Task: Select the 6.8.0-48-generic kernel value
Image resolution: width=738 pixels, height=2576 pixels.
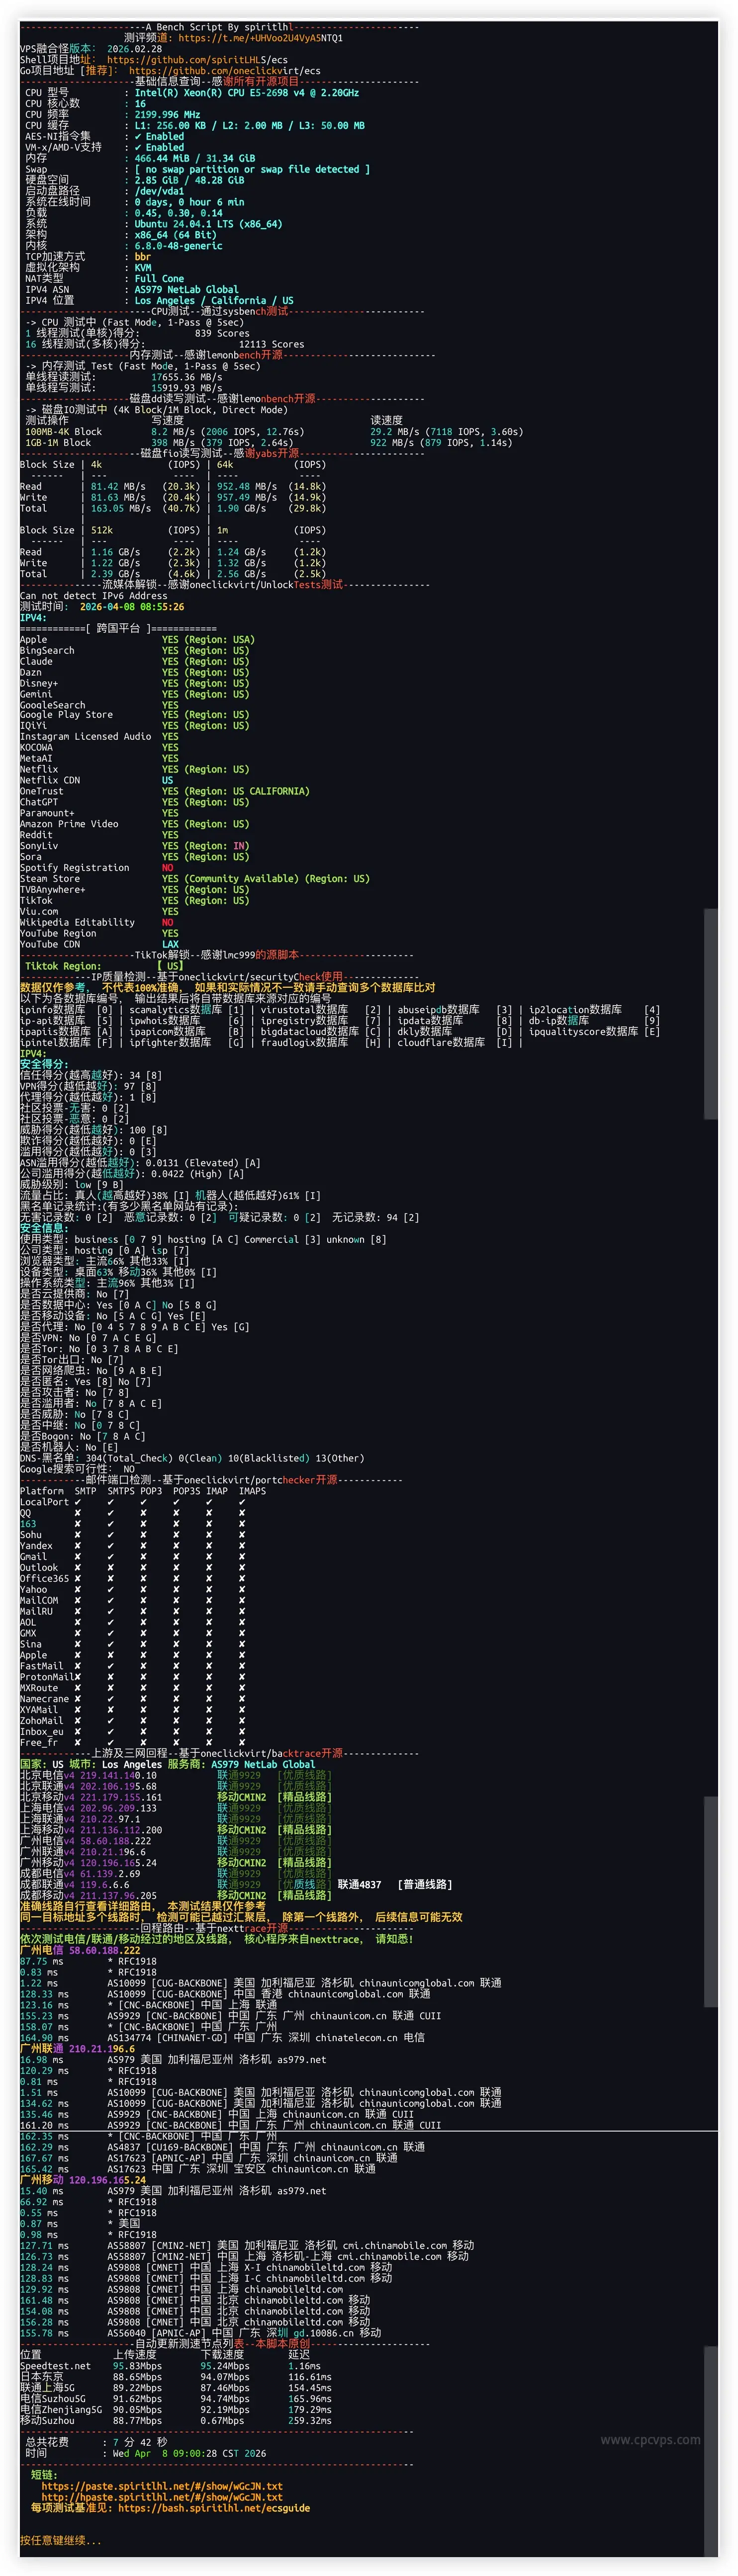Action: click(178, 246)
